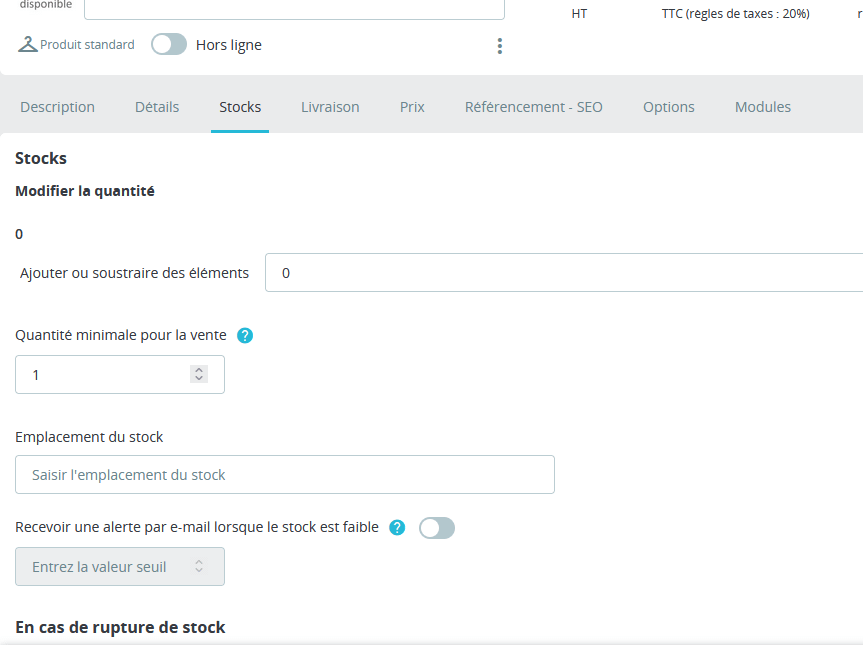
Task: Open the Détails tab
Action: [157, 107]
